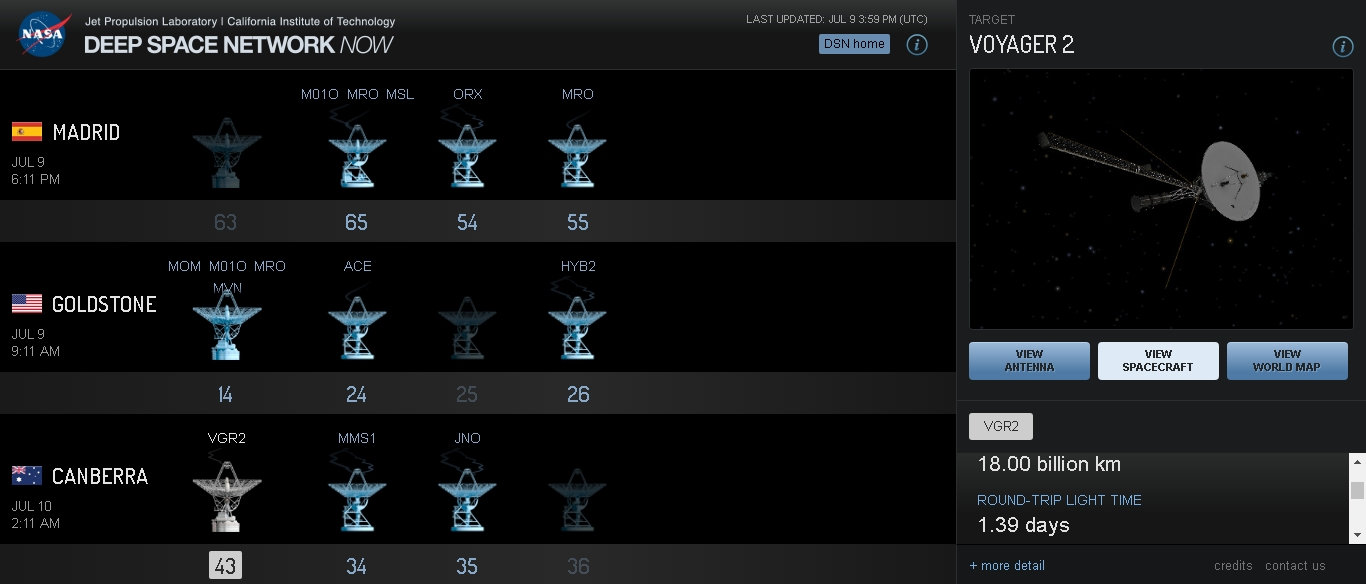Select Goldstone antenna dish 14
1366x584 pixels.
point(225,324)
